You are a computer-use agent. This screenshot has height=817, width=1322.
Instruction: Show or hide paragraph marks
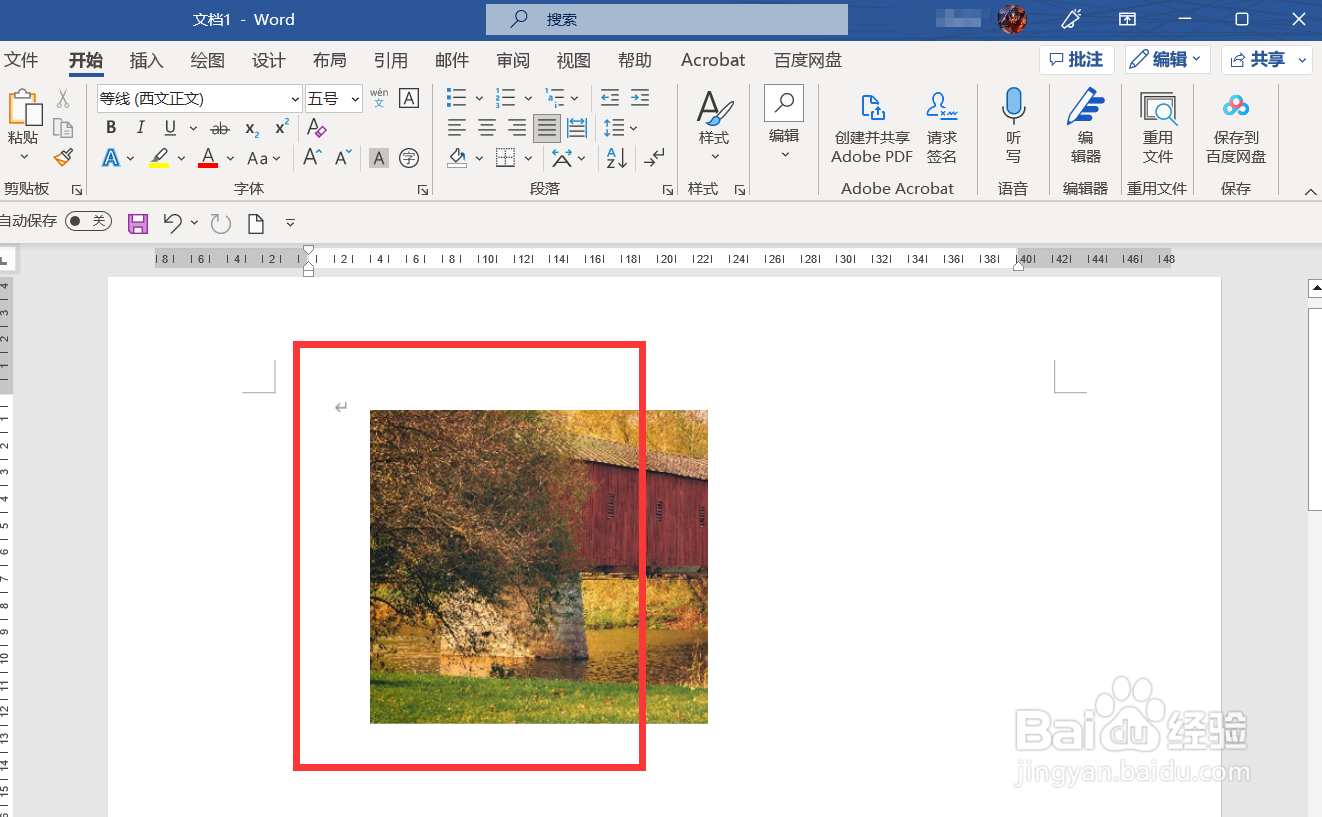coord(655,158)
